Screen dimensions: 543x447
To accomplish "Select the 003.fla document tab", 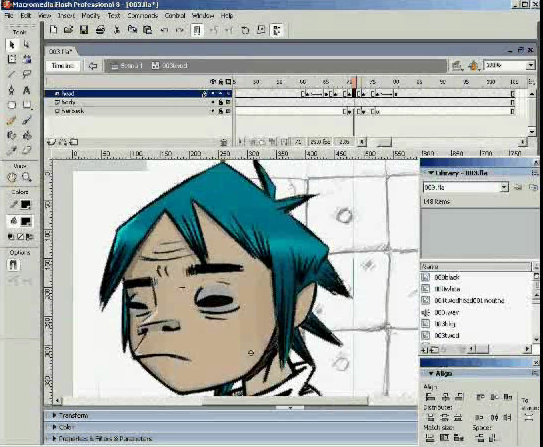I will tap(60, 51).
